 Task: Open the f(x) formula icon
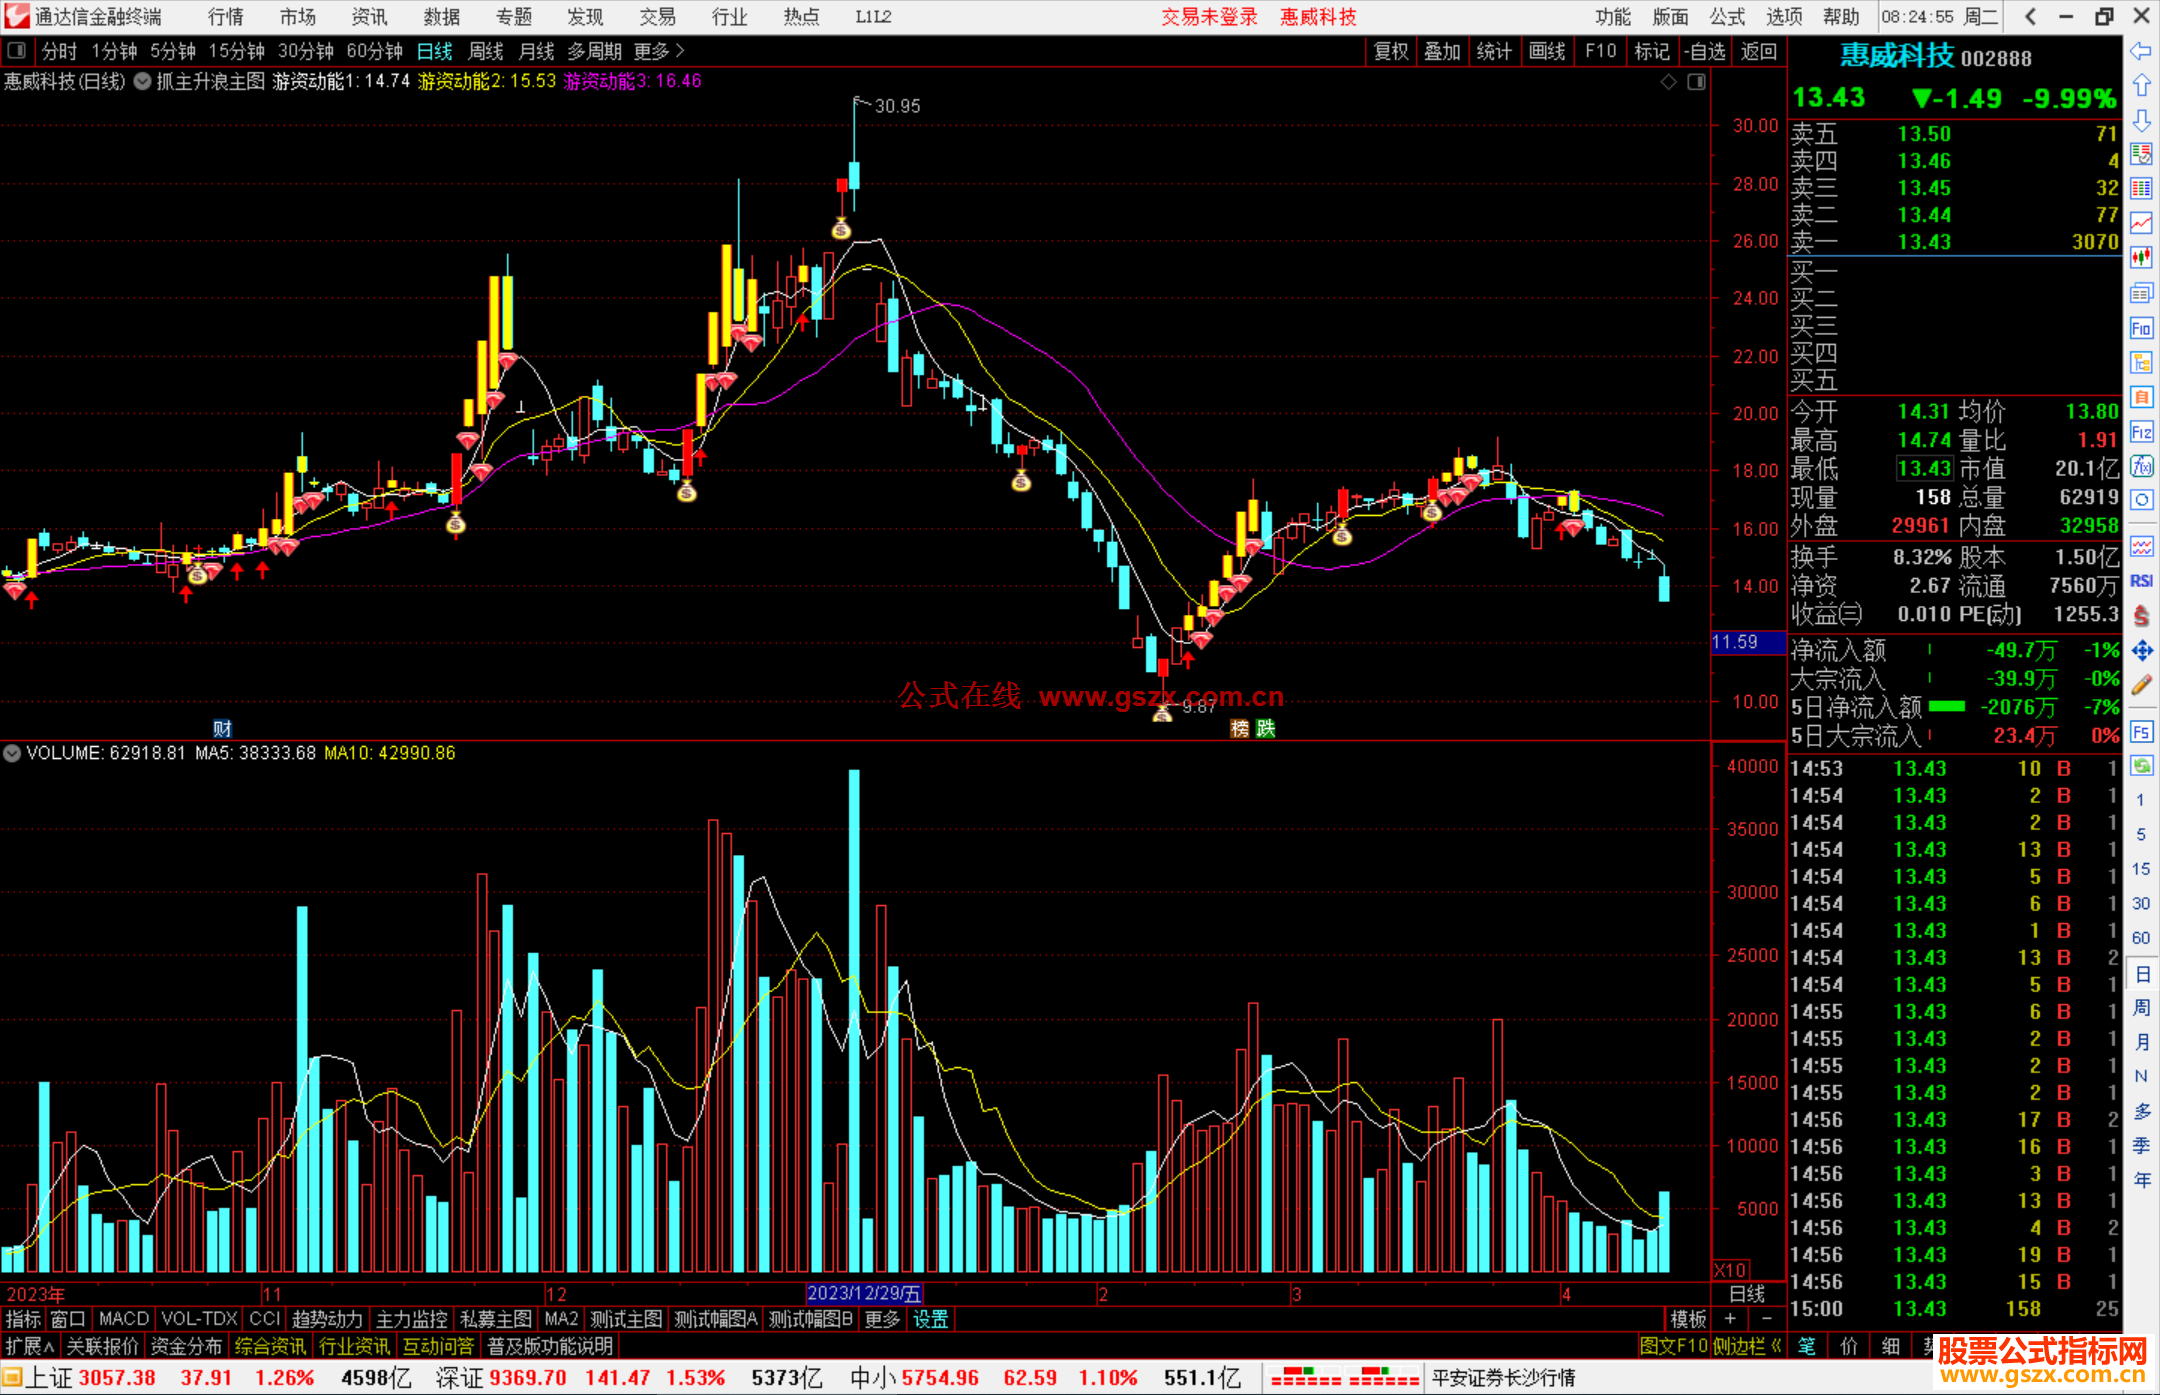point(2141,466)
